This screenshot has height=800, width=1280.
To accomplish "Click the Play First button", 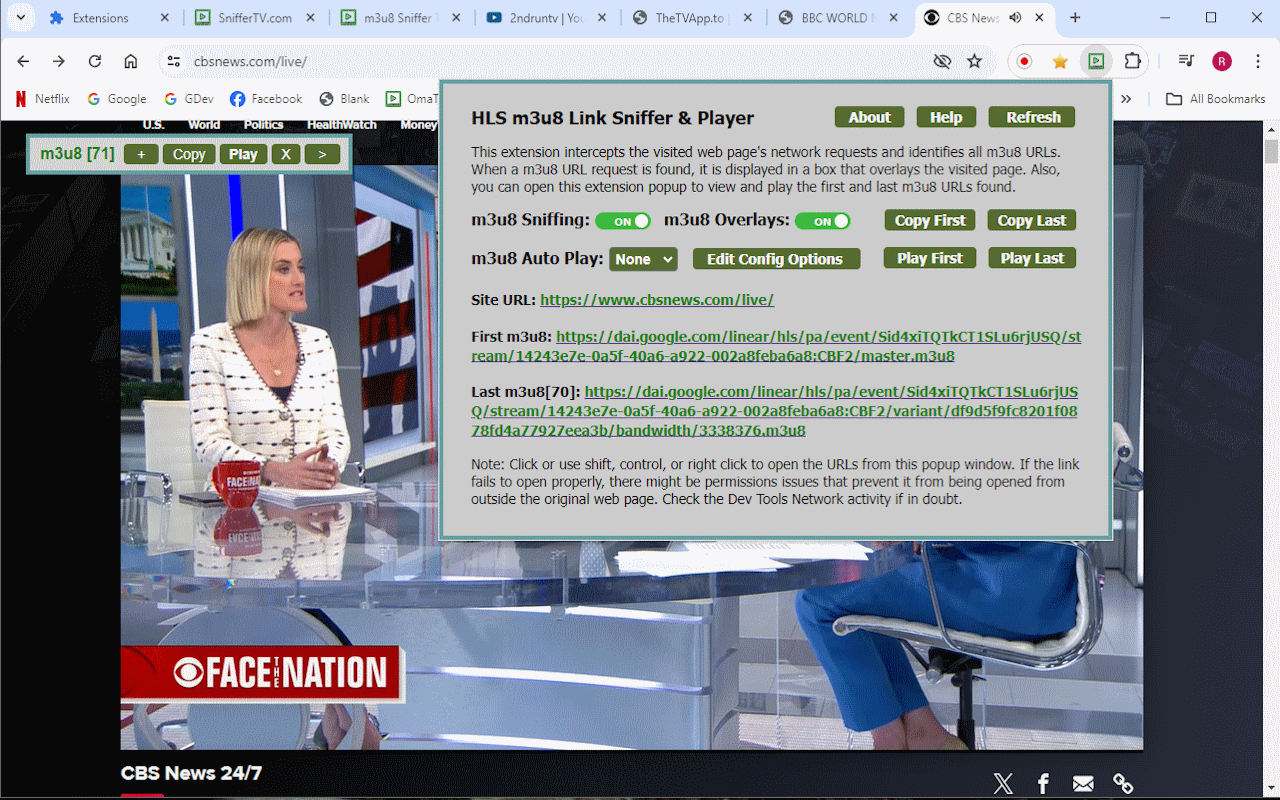I will [x=930, y=258].
